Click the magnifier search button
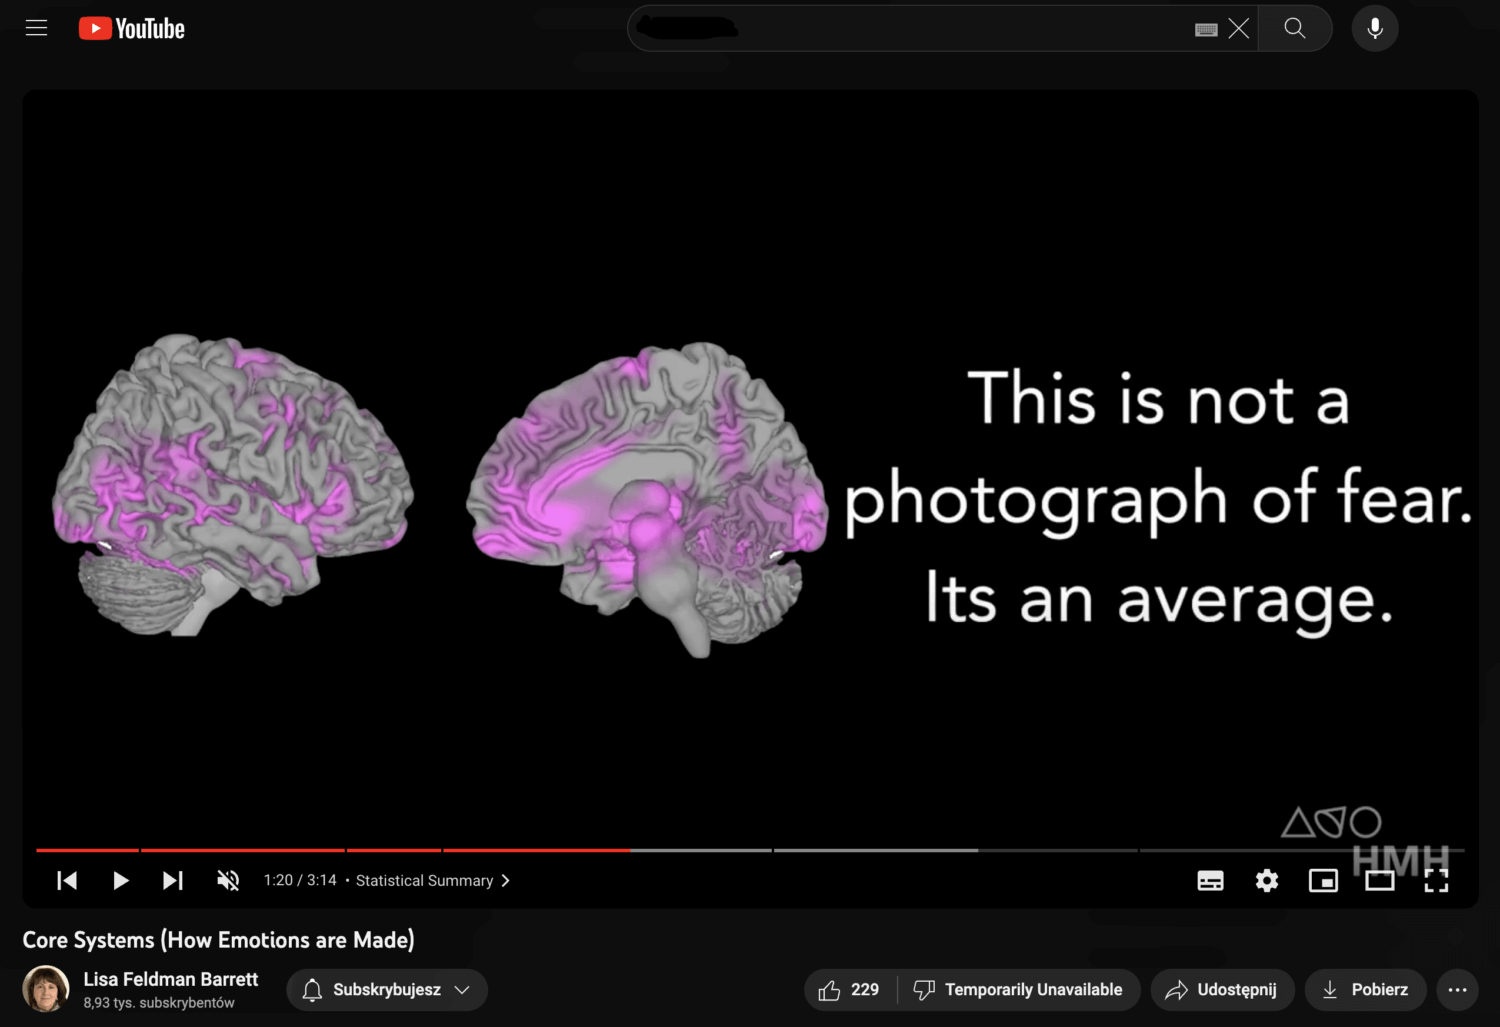 (1295, 28)
